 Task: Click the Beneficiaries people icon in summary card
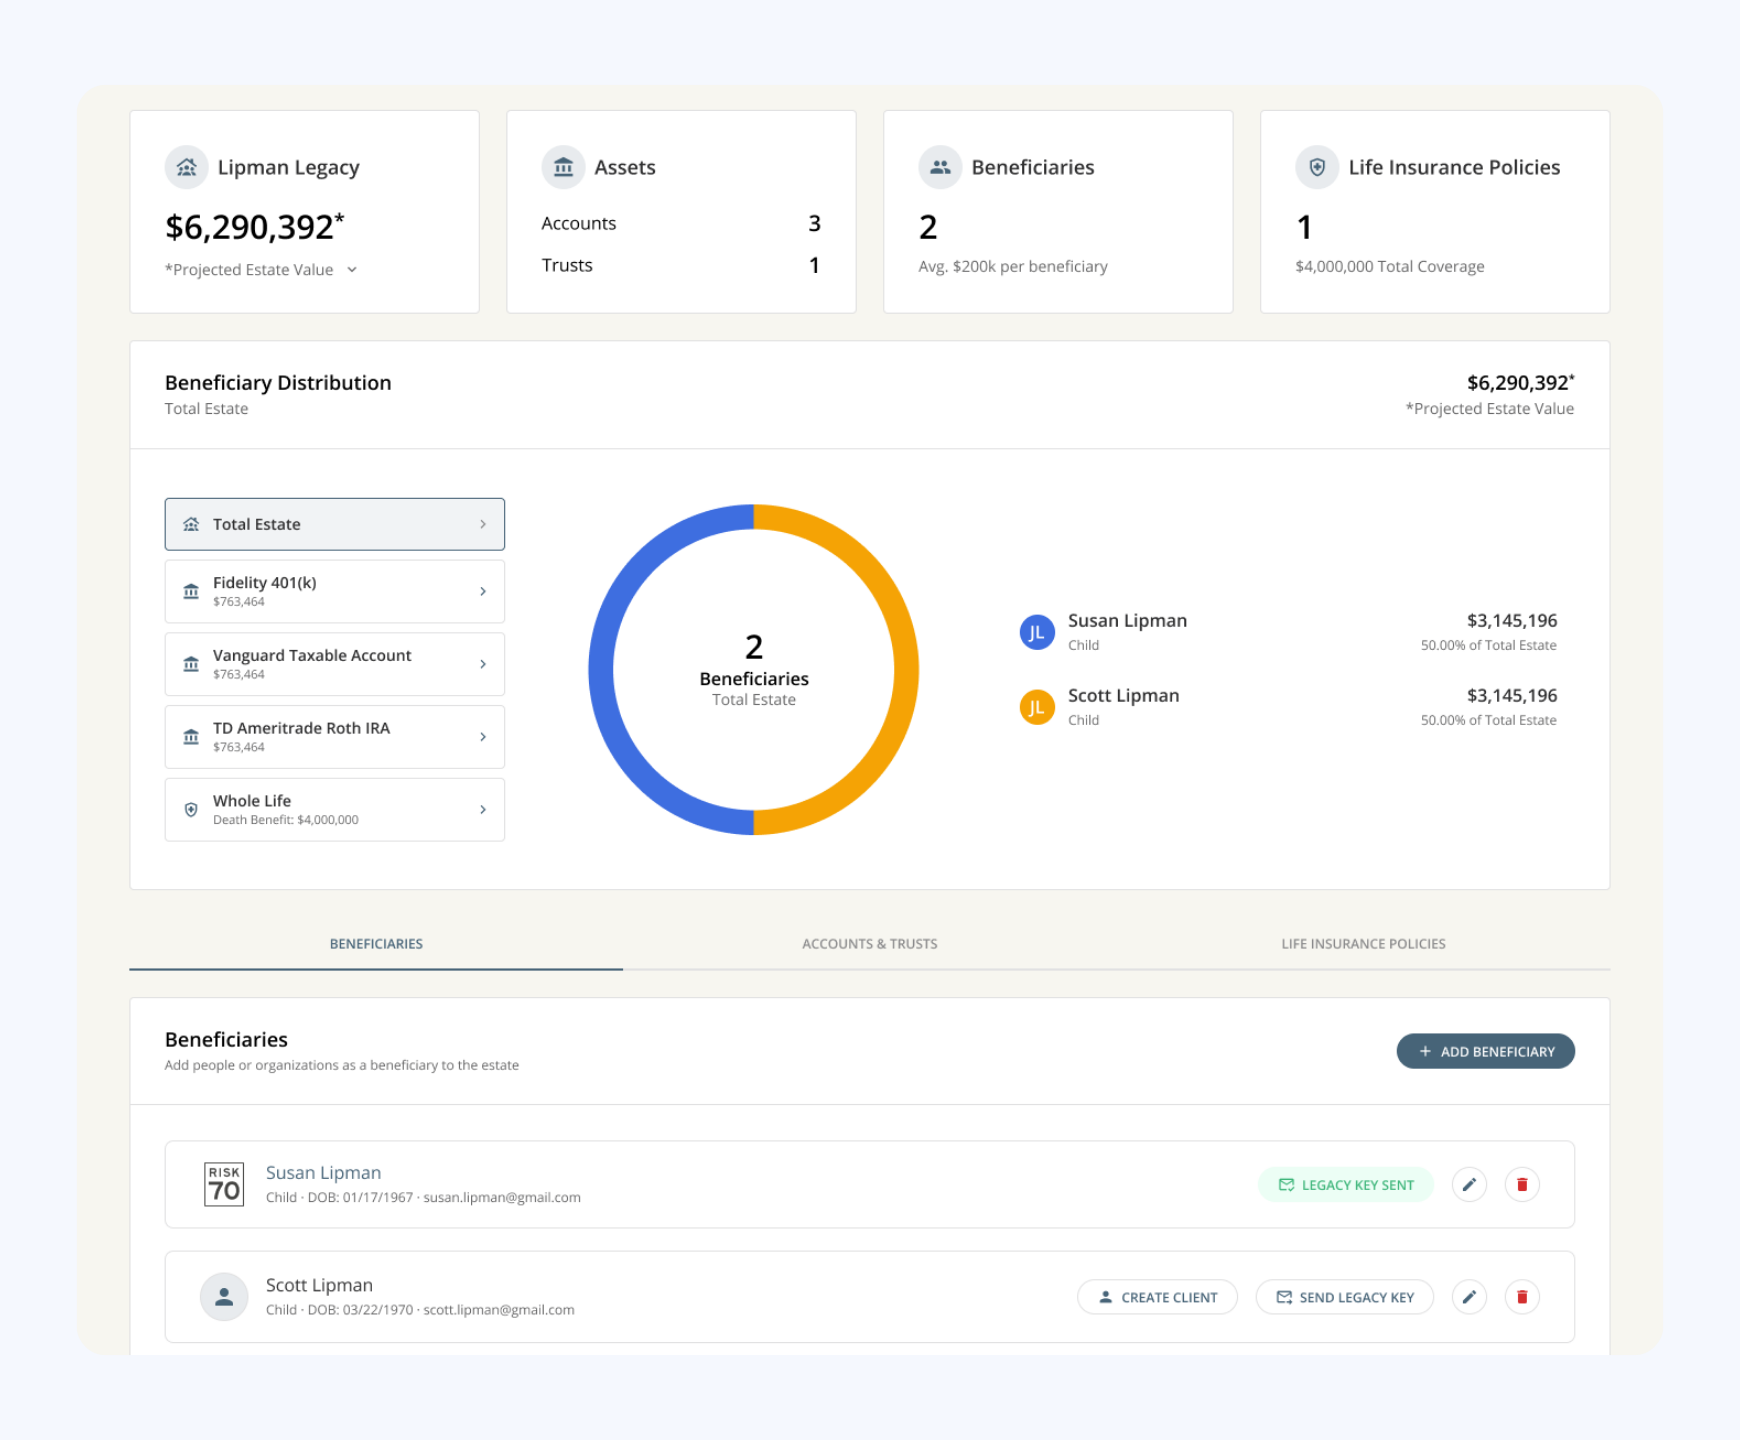(940, 167)
